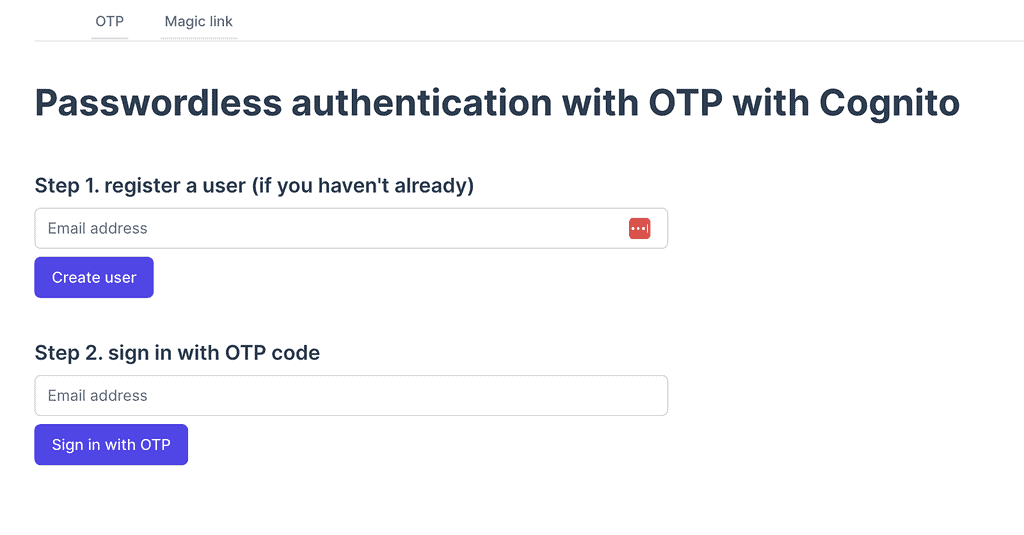Viewport: 1024px width, 535px height.
Task: Click the Sign in with OTP button
Action: click(x=111, y=445)
